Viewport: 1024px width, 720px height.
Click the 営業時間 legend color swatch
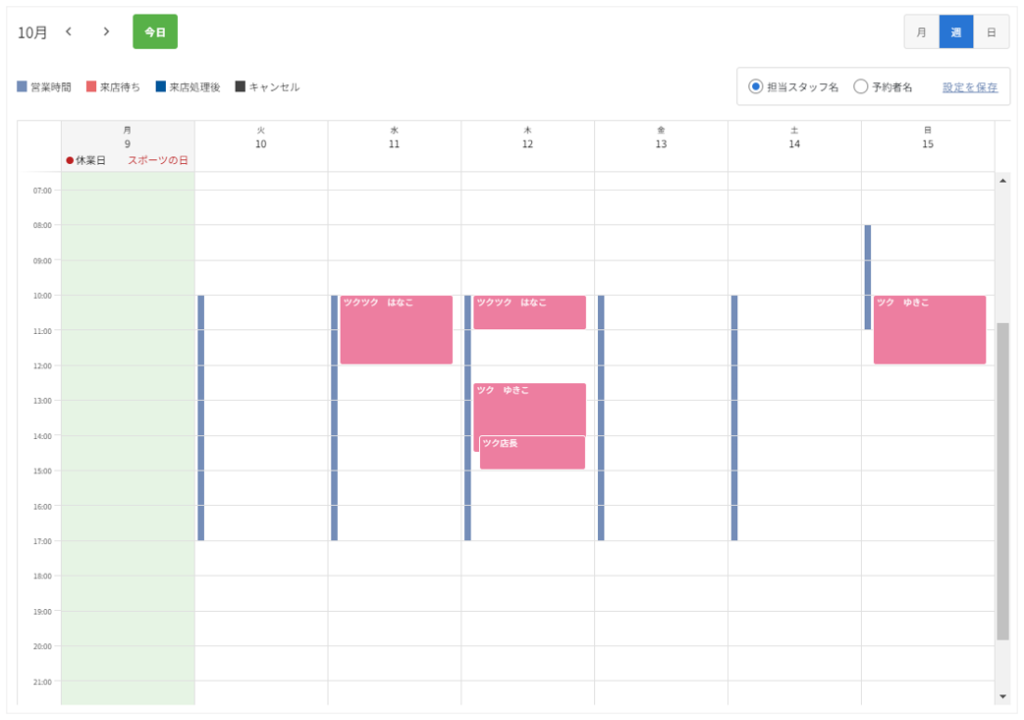pos(22,86)
